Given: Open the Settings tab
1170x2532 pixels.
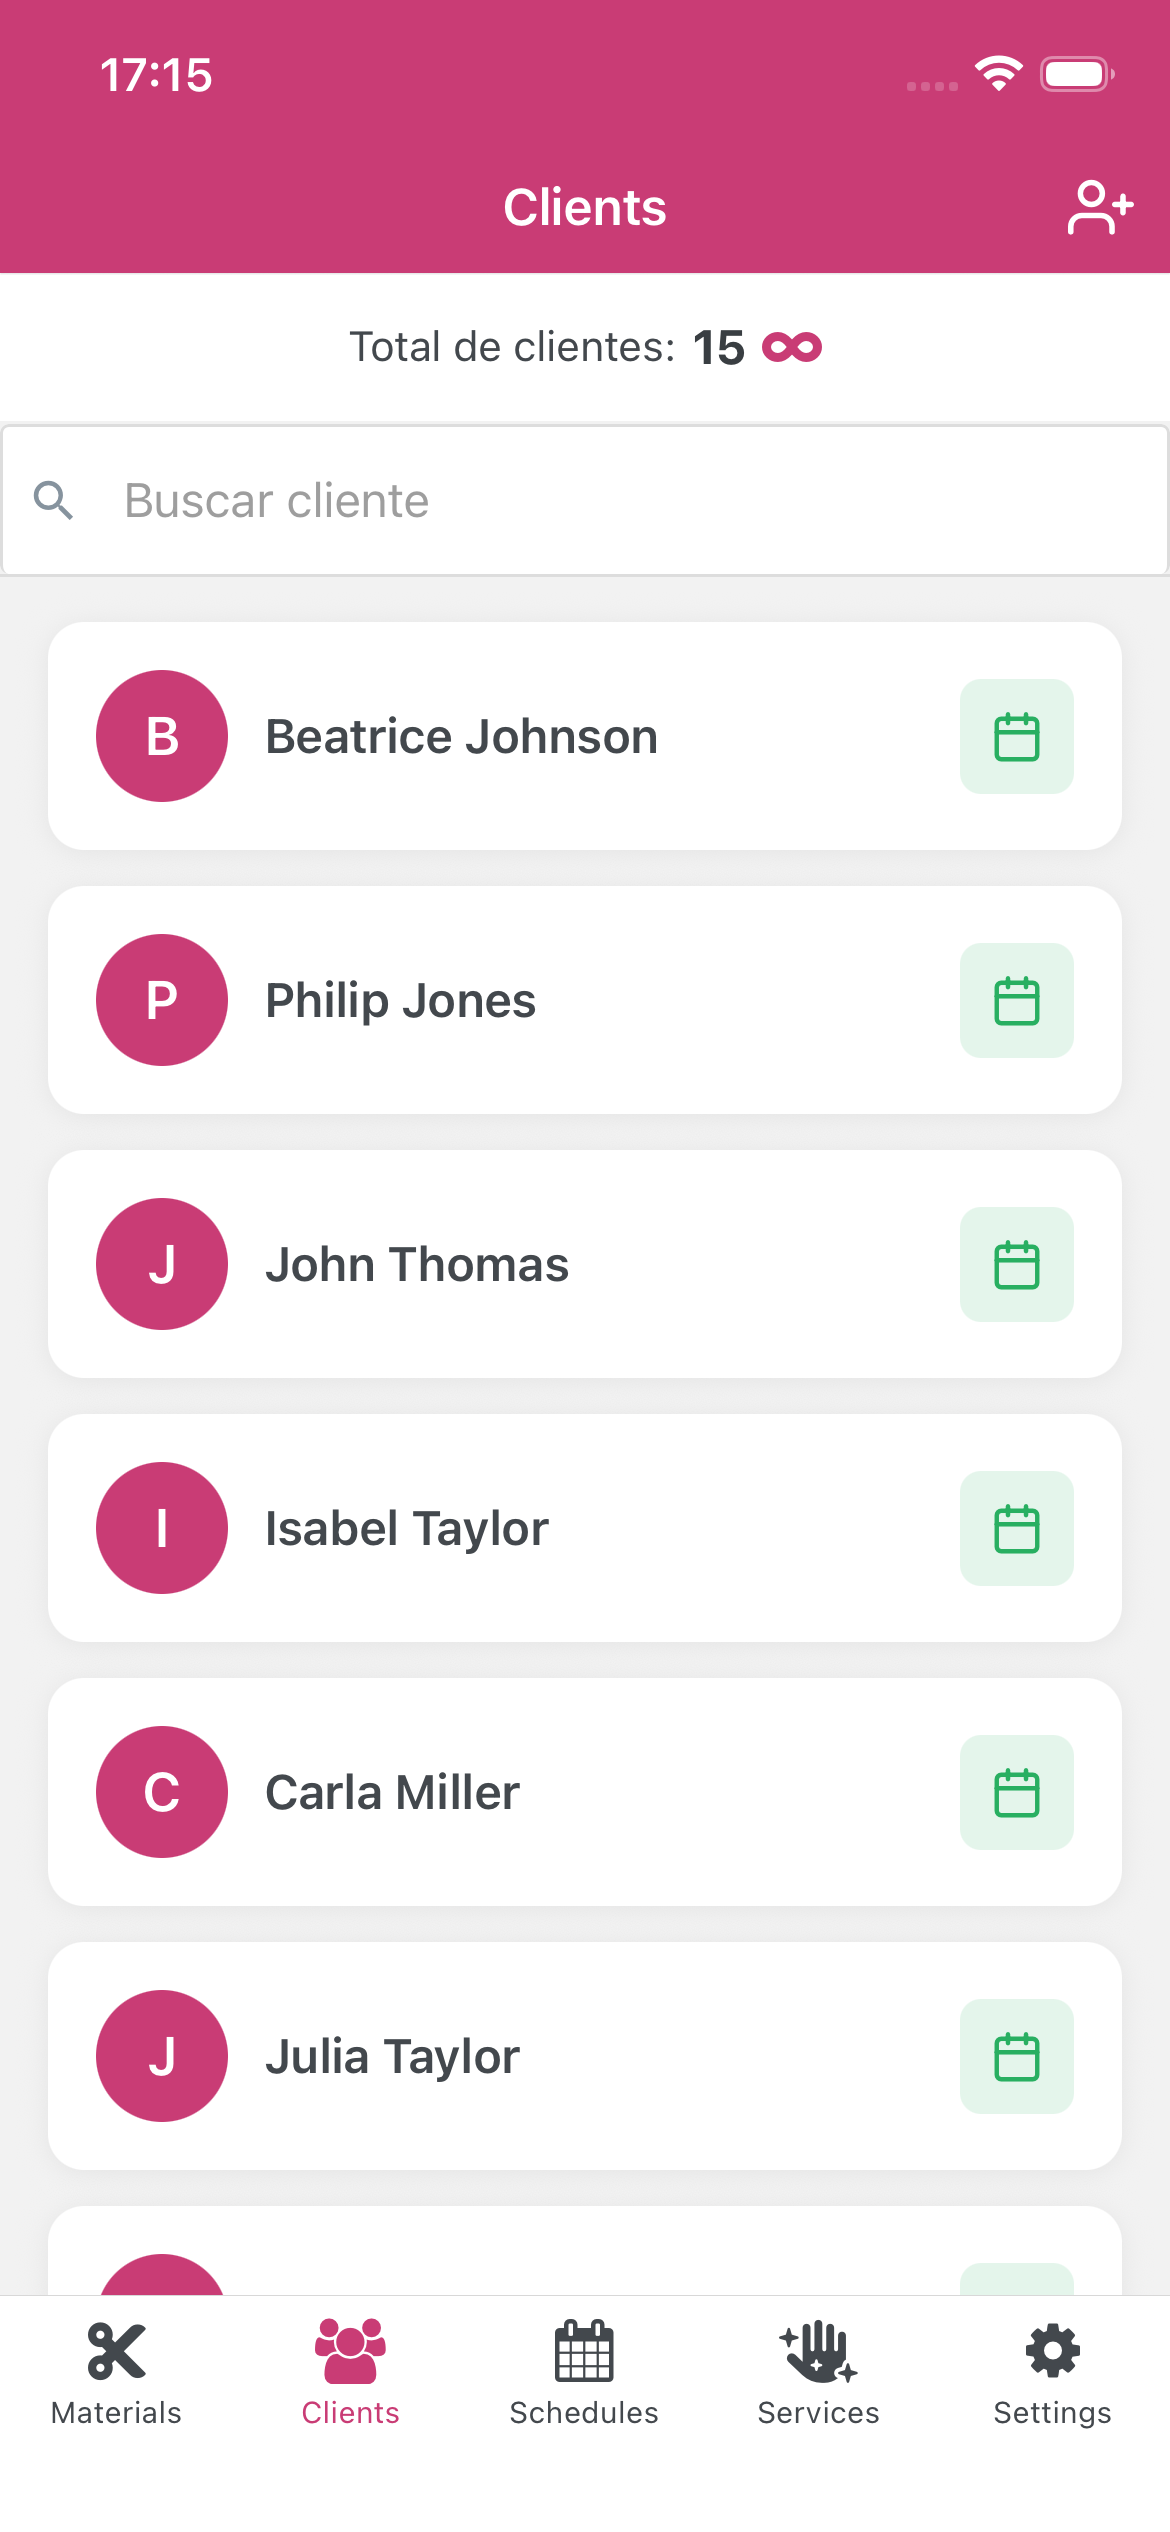Looking at the screenshot, I should (x=1052, y=2372).
